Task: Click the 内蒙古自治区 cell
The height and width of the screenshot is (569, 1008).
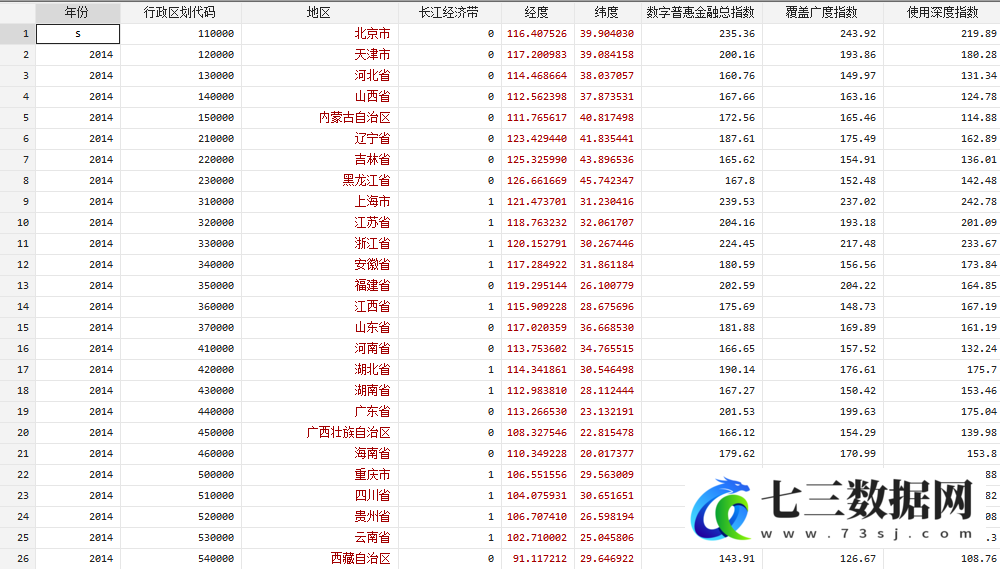Action: (x=320, y=118)
